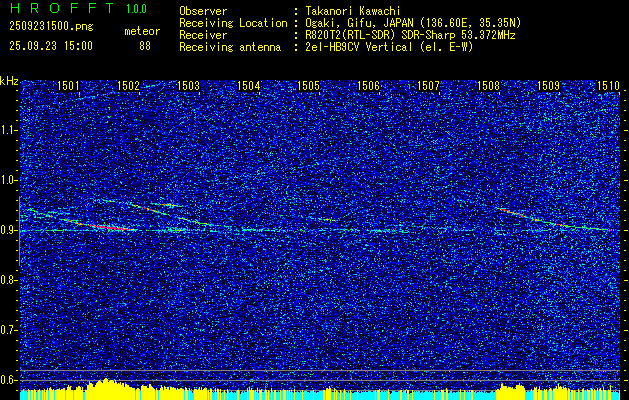Screen dimensions: 629x400
Task: Click the 1508 time marker
Action: click(488, 86)
